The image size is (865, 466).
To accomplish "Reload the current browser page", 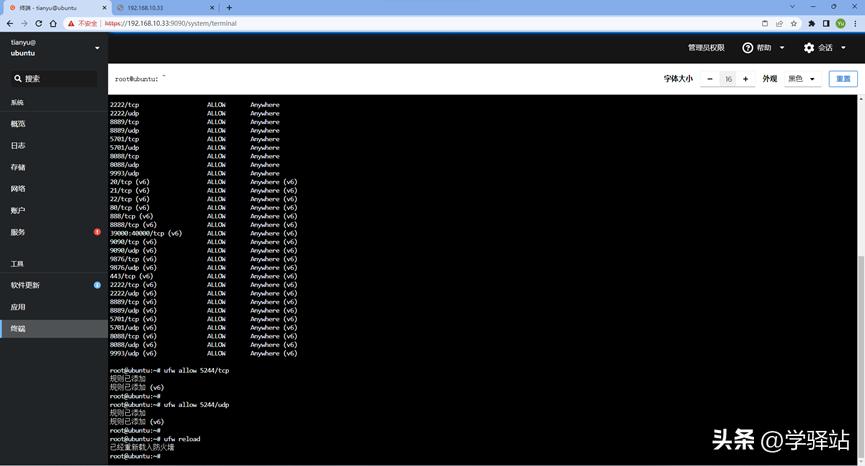I will pos(39,23).
